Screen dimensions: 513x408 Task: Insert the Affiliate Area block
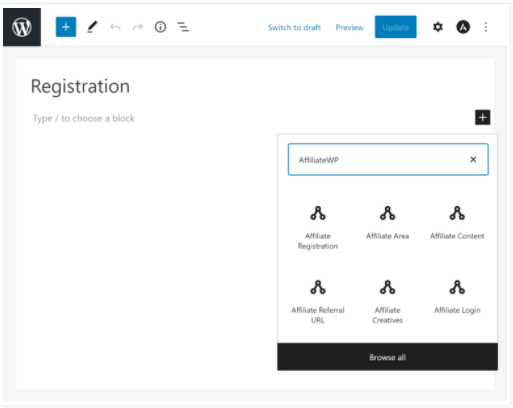tap(387, 223)
